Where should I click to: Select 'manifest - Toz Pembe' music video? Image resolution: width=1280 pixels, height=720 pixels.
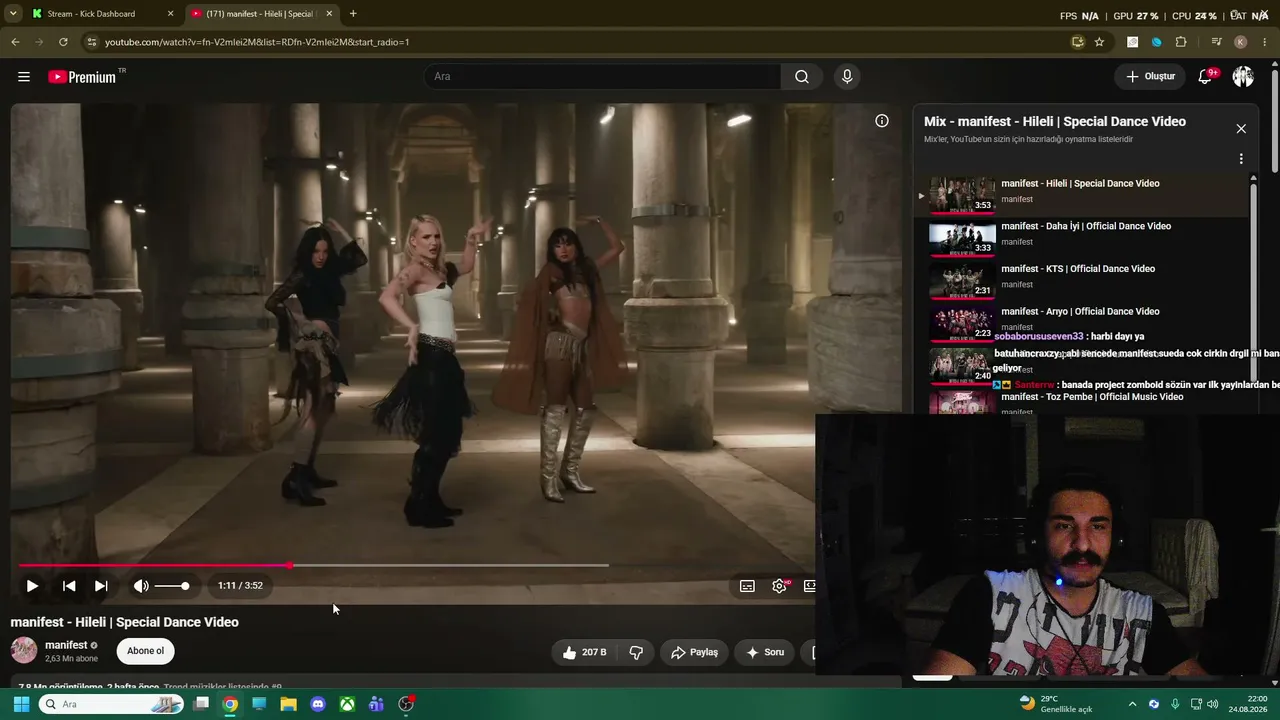1092,397
